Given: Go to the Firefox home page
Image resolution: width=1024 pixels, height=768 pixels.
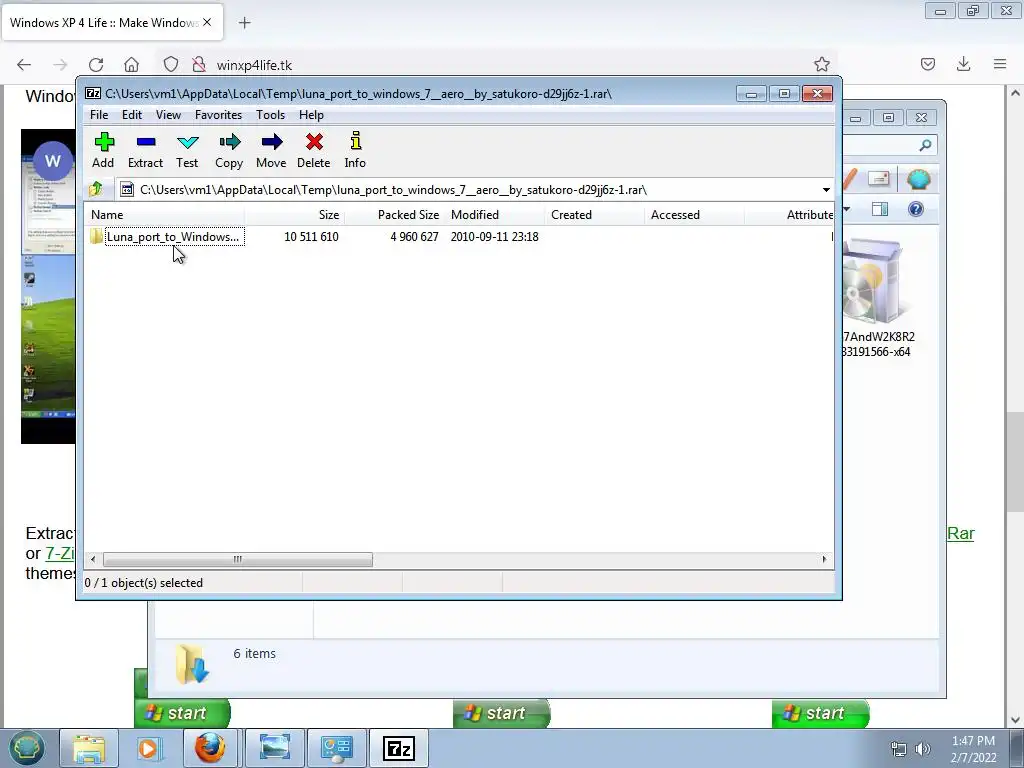Looking at the screenshot, I should click(x=131, y=65).
